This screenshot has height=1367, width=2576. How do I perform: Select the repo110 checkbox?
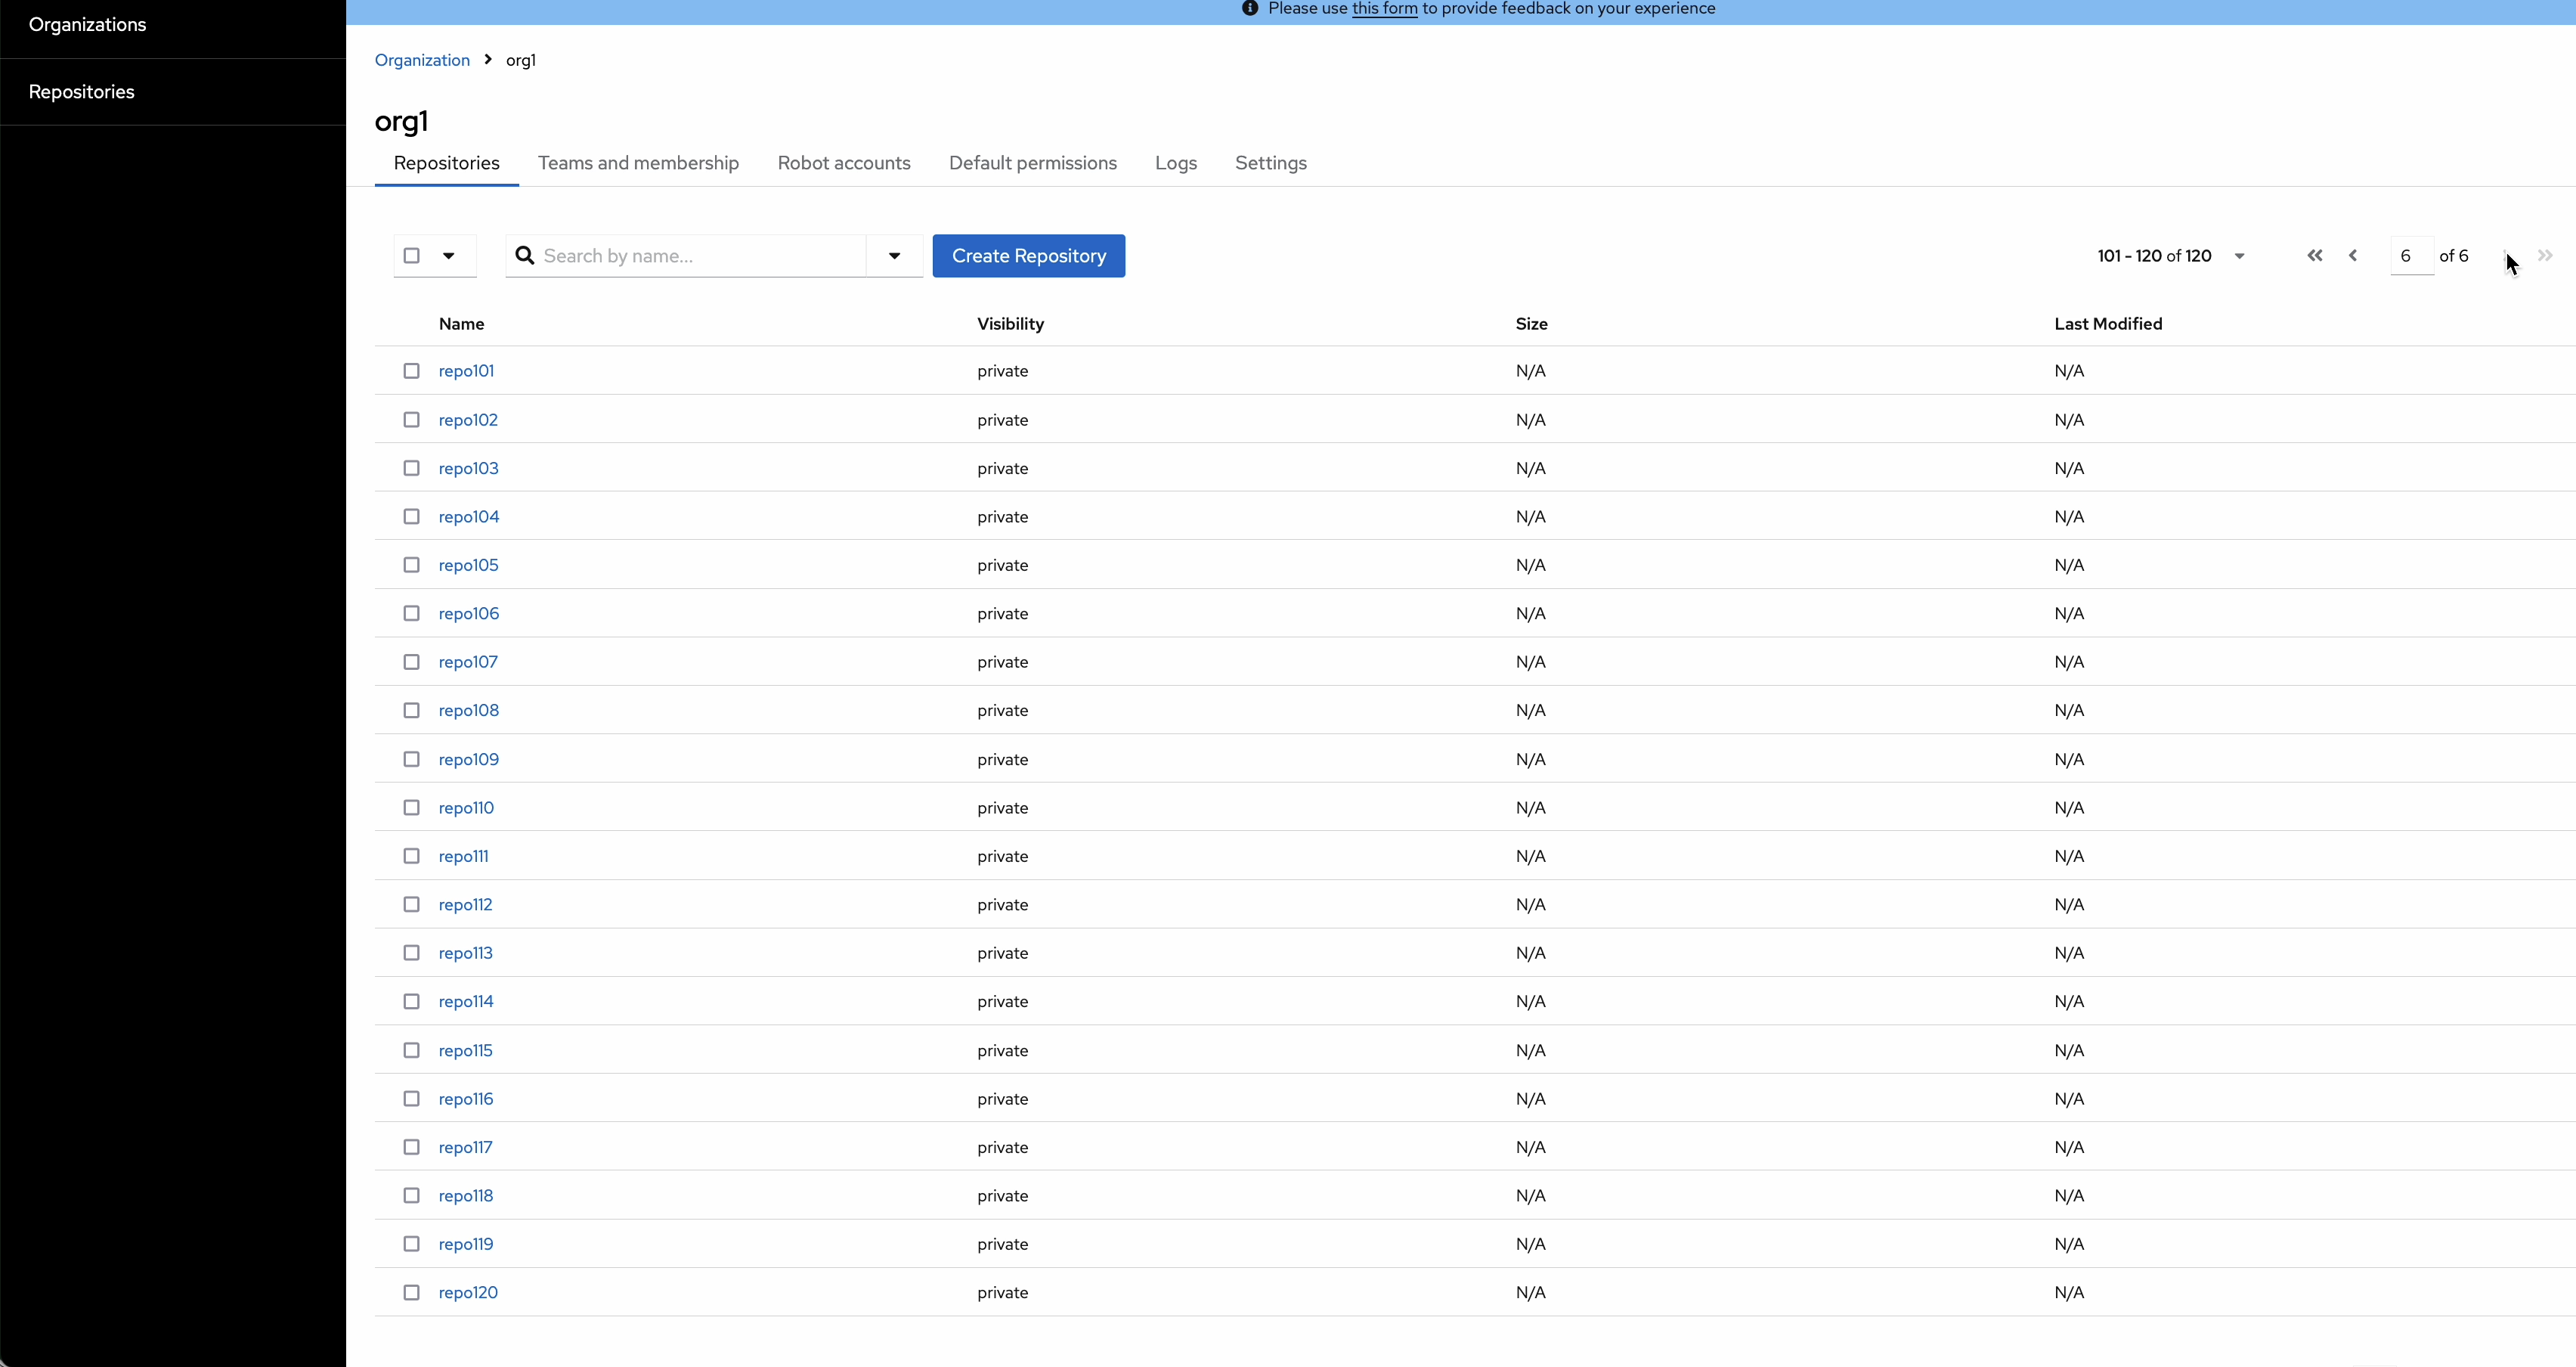point(411,808)
